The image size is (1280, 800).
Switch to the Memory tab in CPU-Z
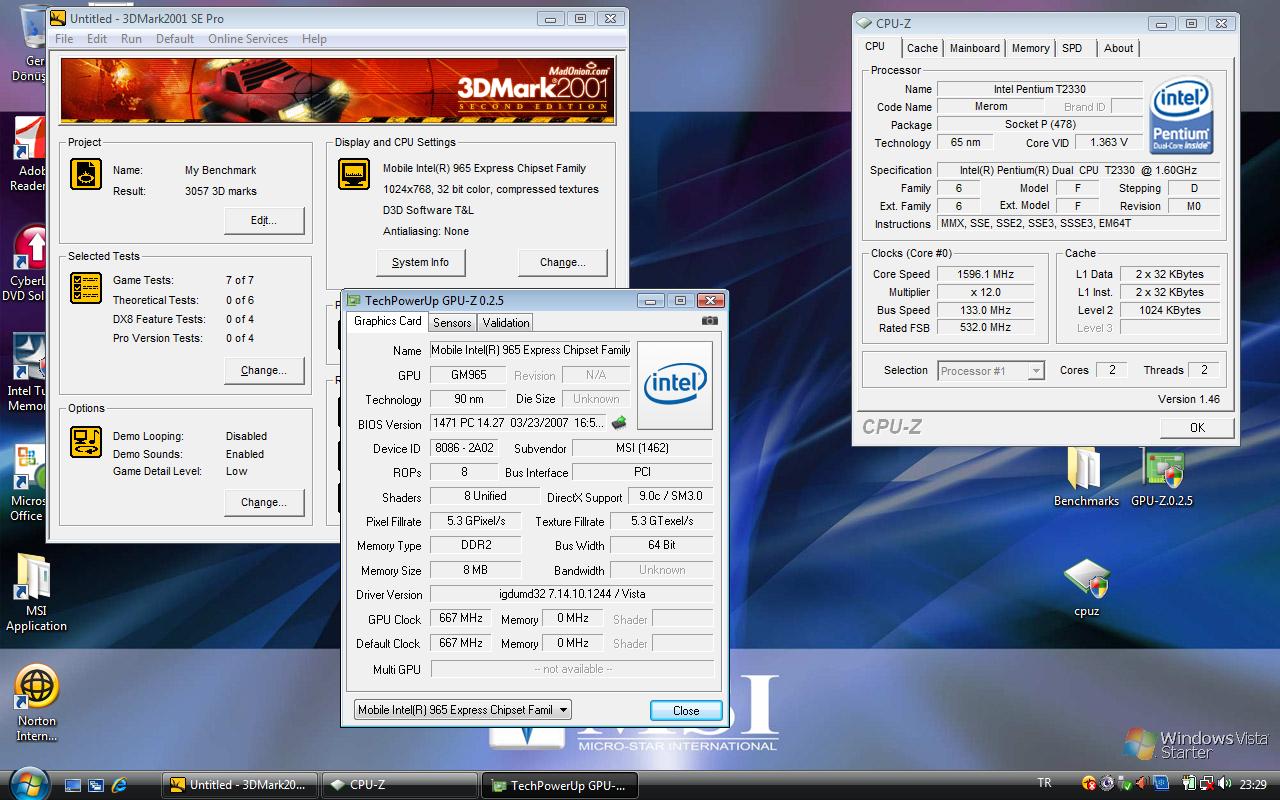pyautogui.click(x=1030, y=48)
